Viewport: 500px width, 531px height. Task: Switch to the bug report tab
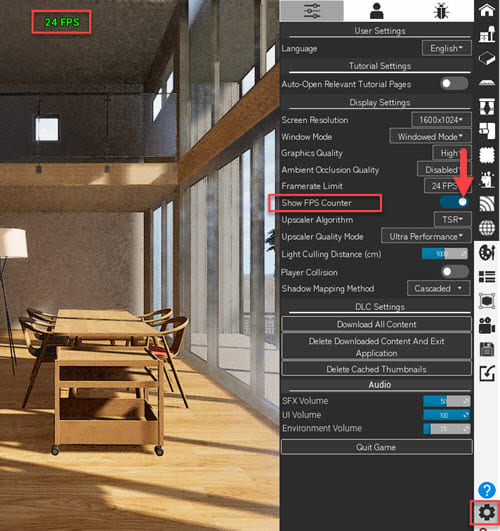(441, 11)
